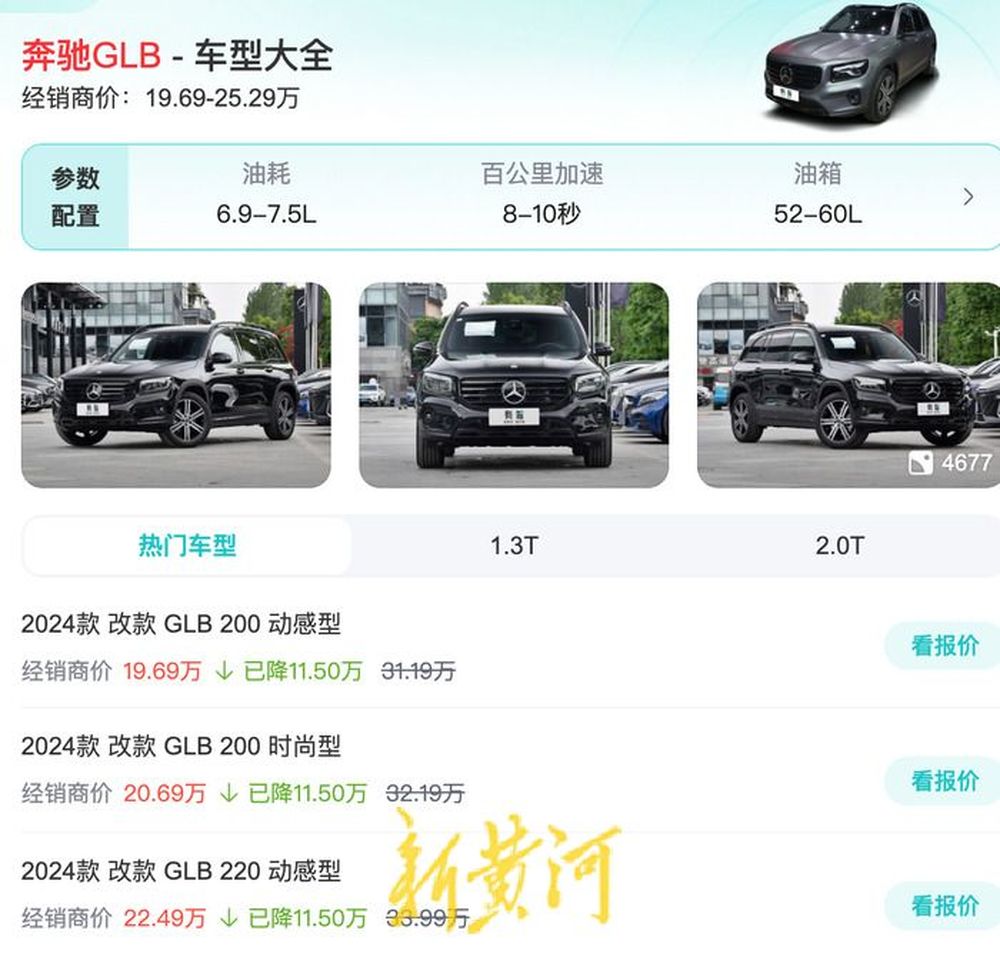Open 2024款 改款 GLB 200 时尚型 listing

click(x=180, y=746)
